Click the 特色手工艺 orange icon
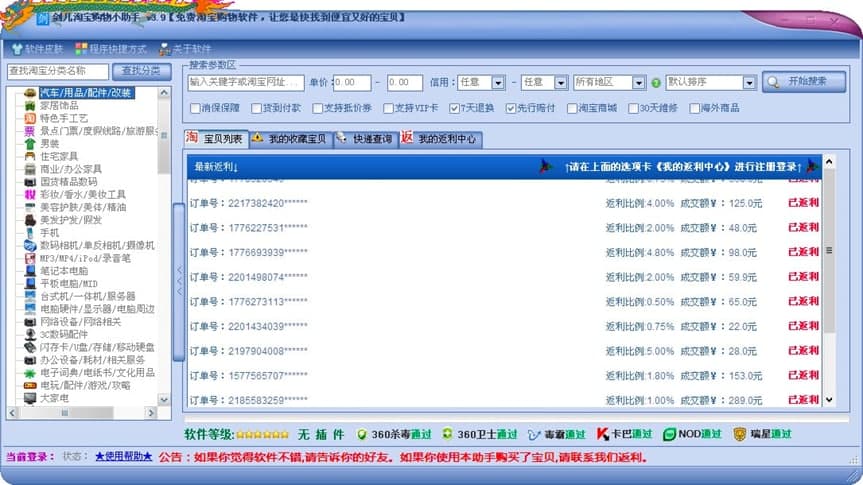Screen dimensions: 863x485 30,118
